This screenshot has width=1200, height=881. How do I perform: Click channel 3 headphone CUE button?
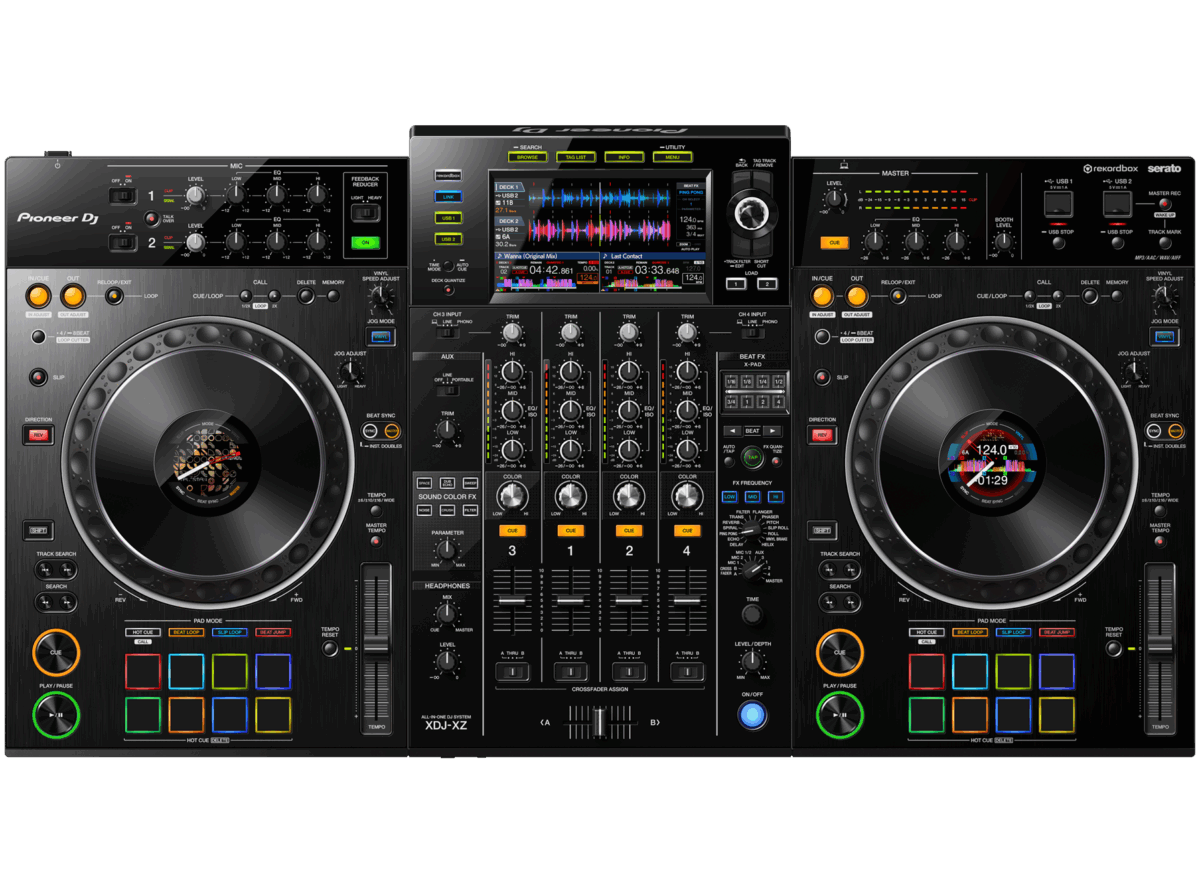point(512,530)
